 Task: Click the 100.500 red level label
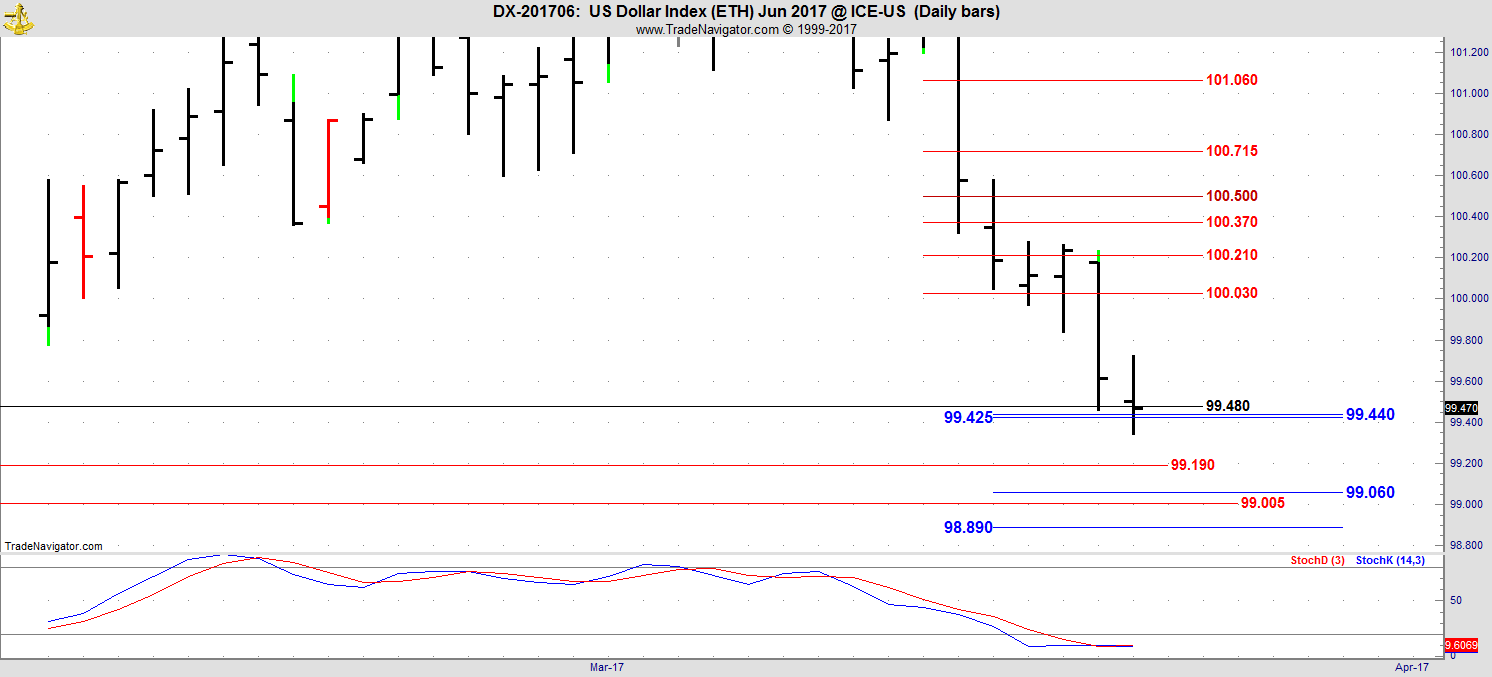coord(1232,196)
